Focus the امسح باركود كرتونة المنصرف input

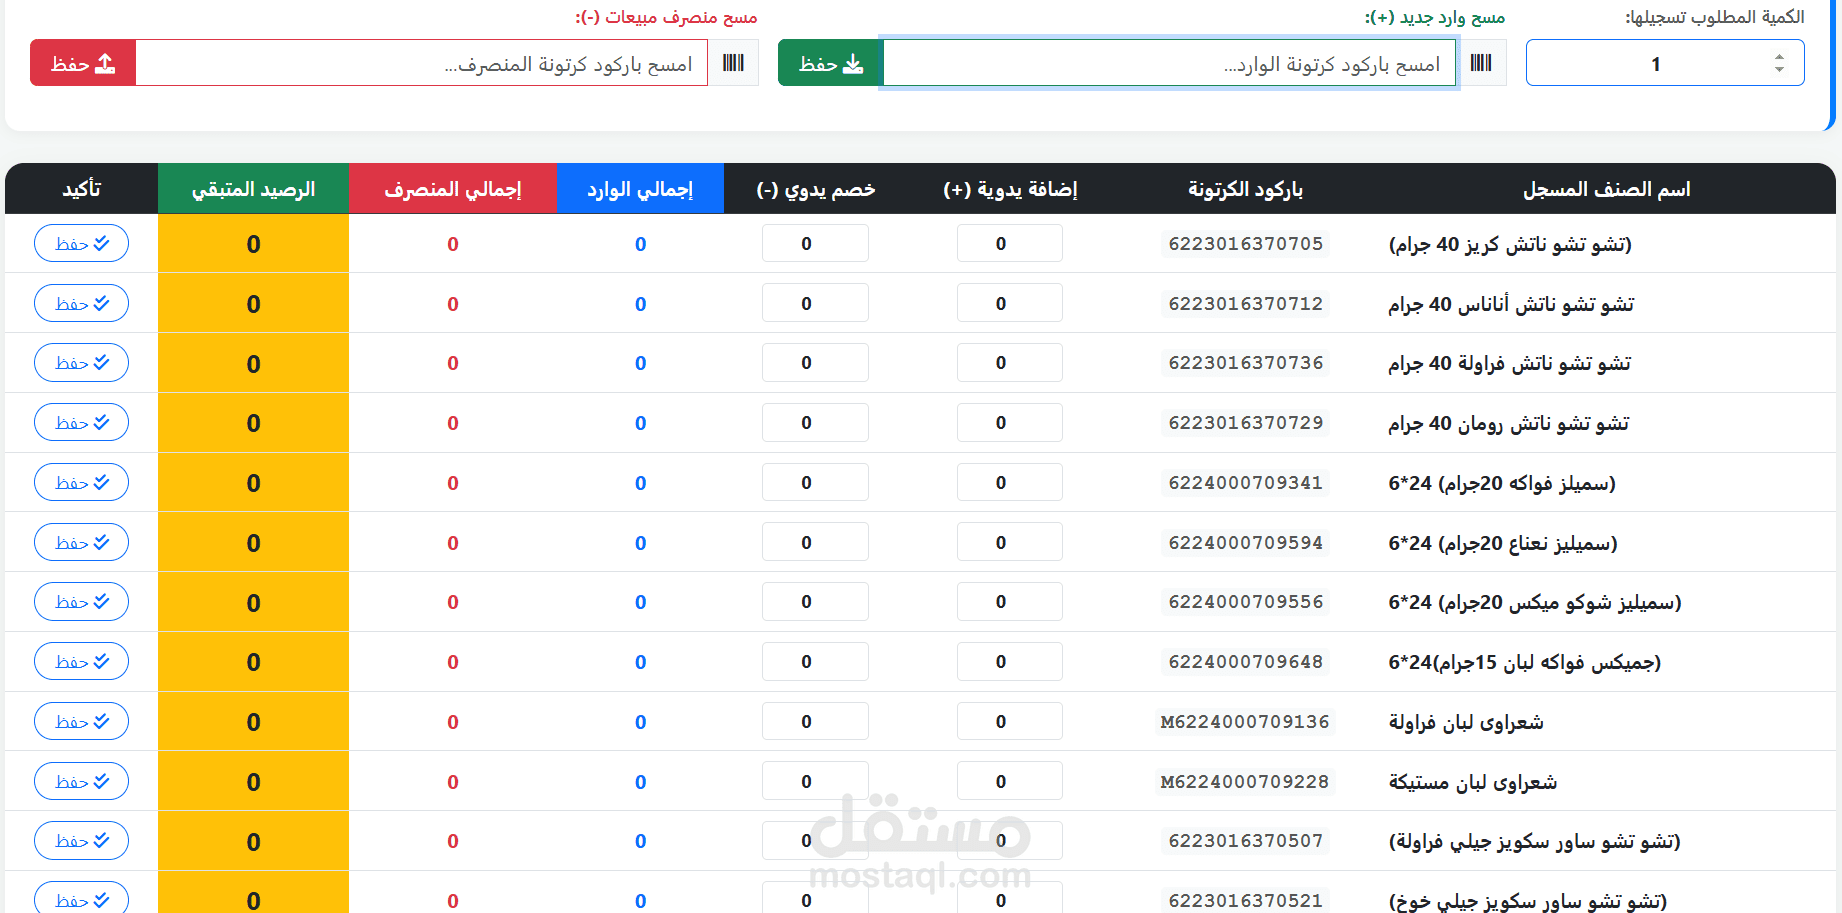point(422,63)
